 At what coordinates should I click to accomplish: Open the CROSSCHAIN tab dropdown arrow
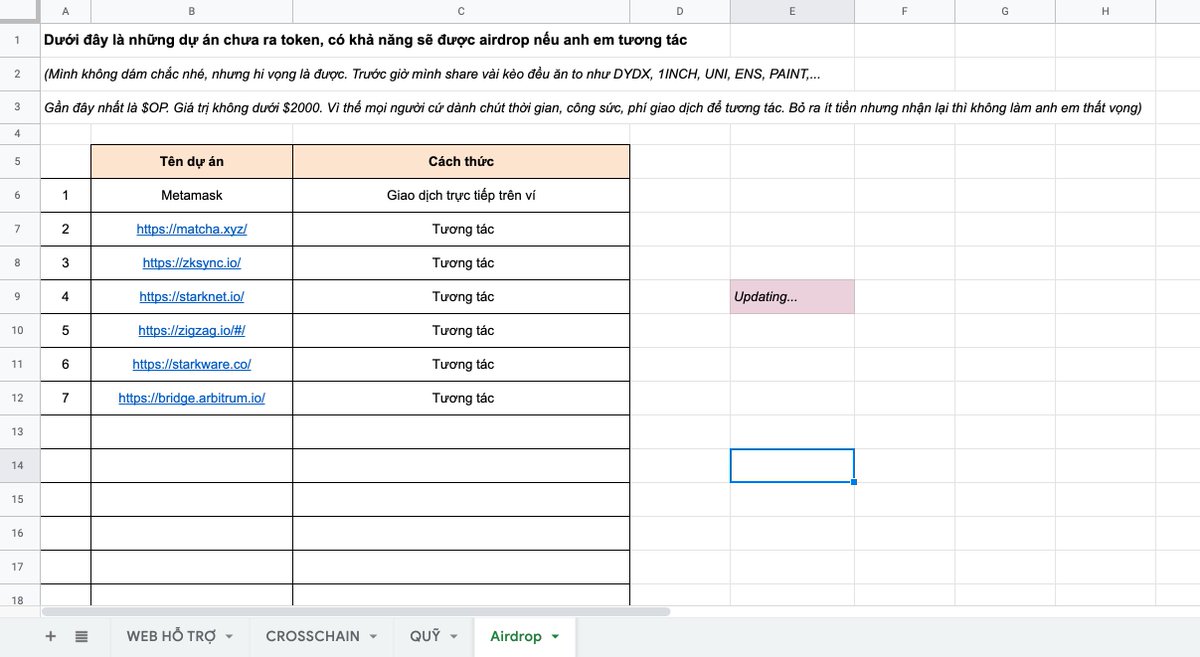tap(373, 637)
